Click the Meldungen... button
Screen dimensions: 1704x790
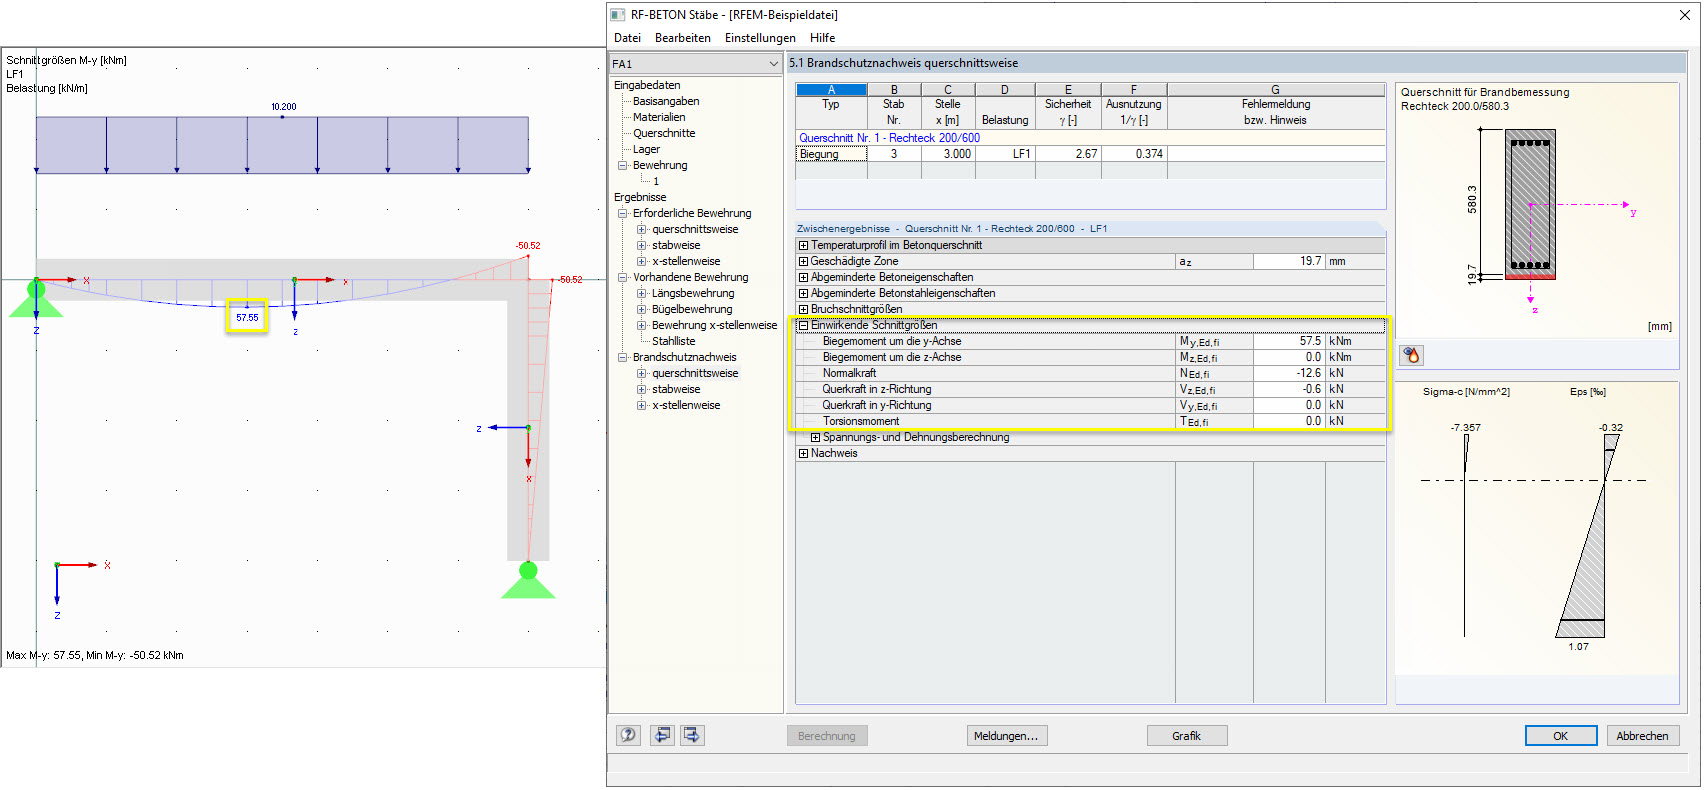coord(1007,736)
